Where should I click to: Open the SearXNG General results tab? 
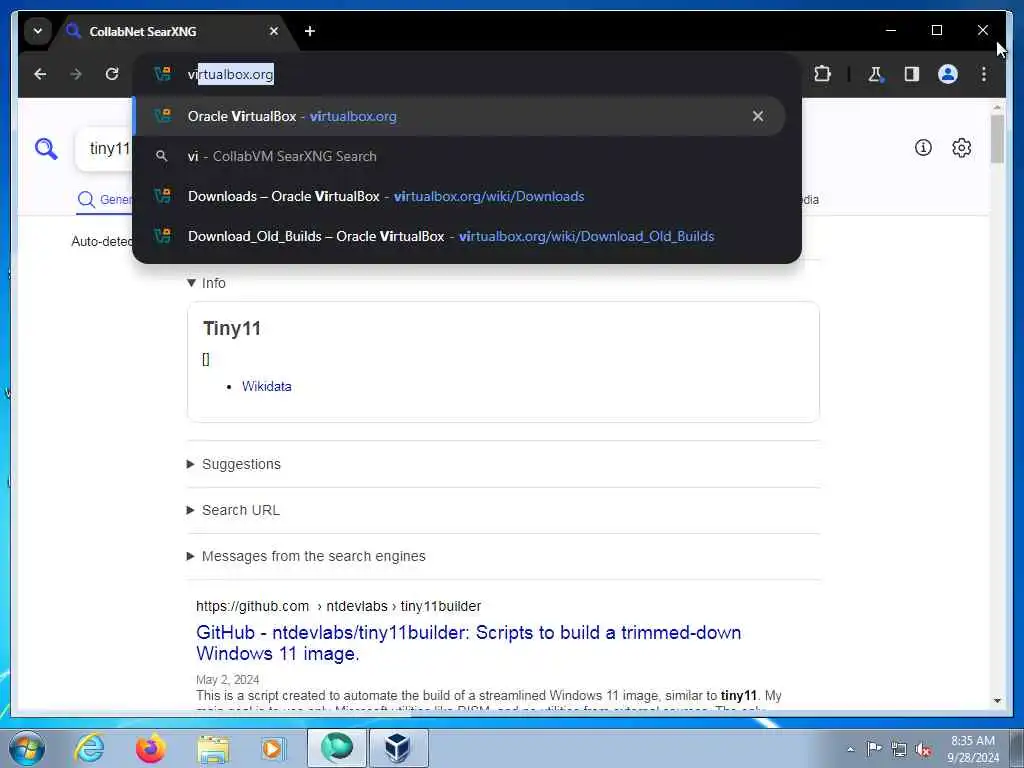pos(104,199)
